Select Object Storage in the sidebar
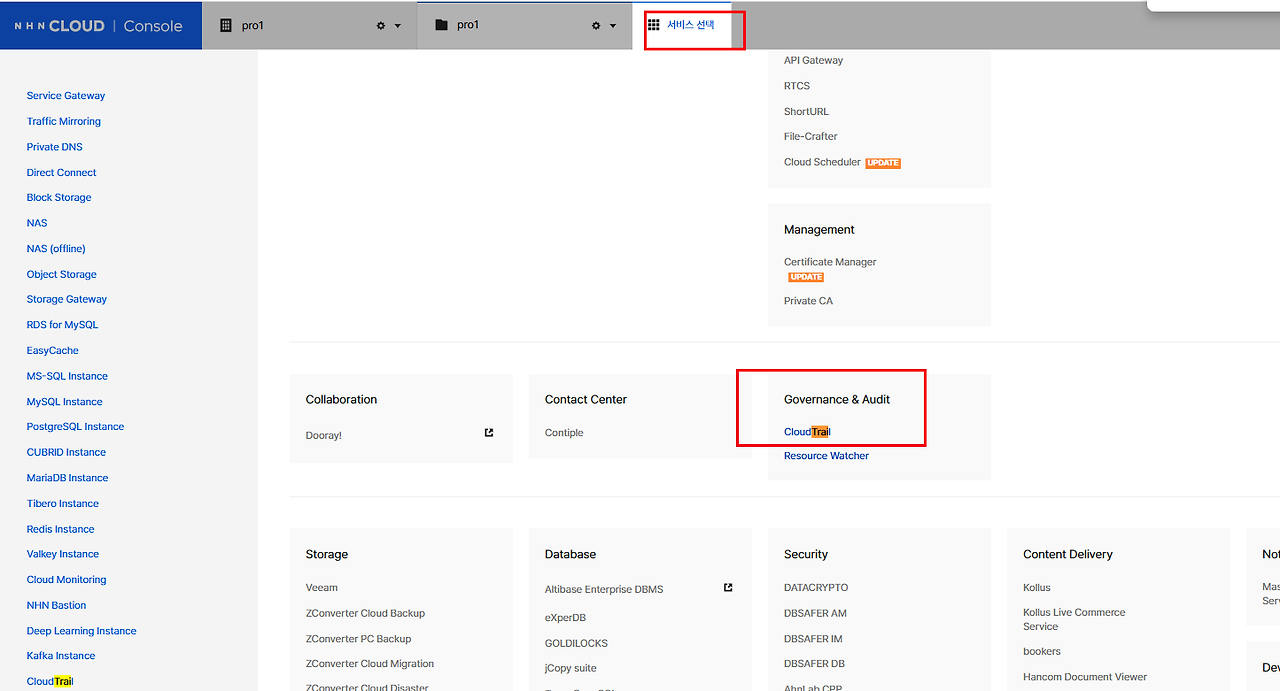The width and height of the screenshot is (1280, 691). (x=62, y=274)
